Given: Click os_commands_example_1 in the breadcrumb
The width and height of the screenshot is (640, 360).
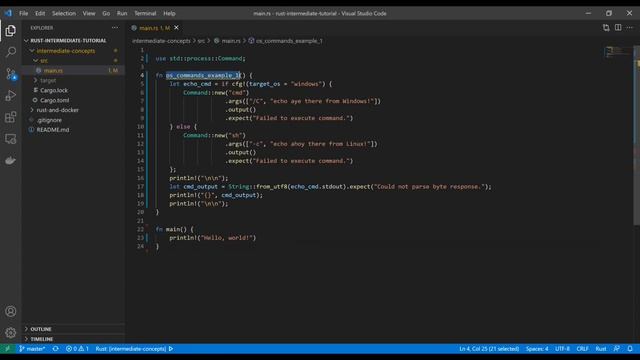Looking at the screenshot, I should click(289, 41).
